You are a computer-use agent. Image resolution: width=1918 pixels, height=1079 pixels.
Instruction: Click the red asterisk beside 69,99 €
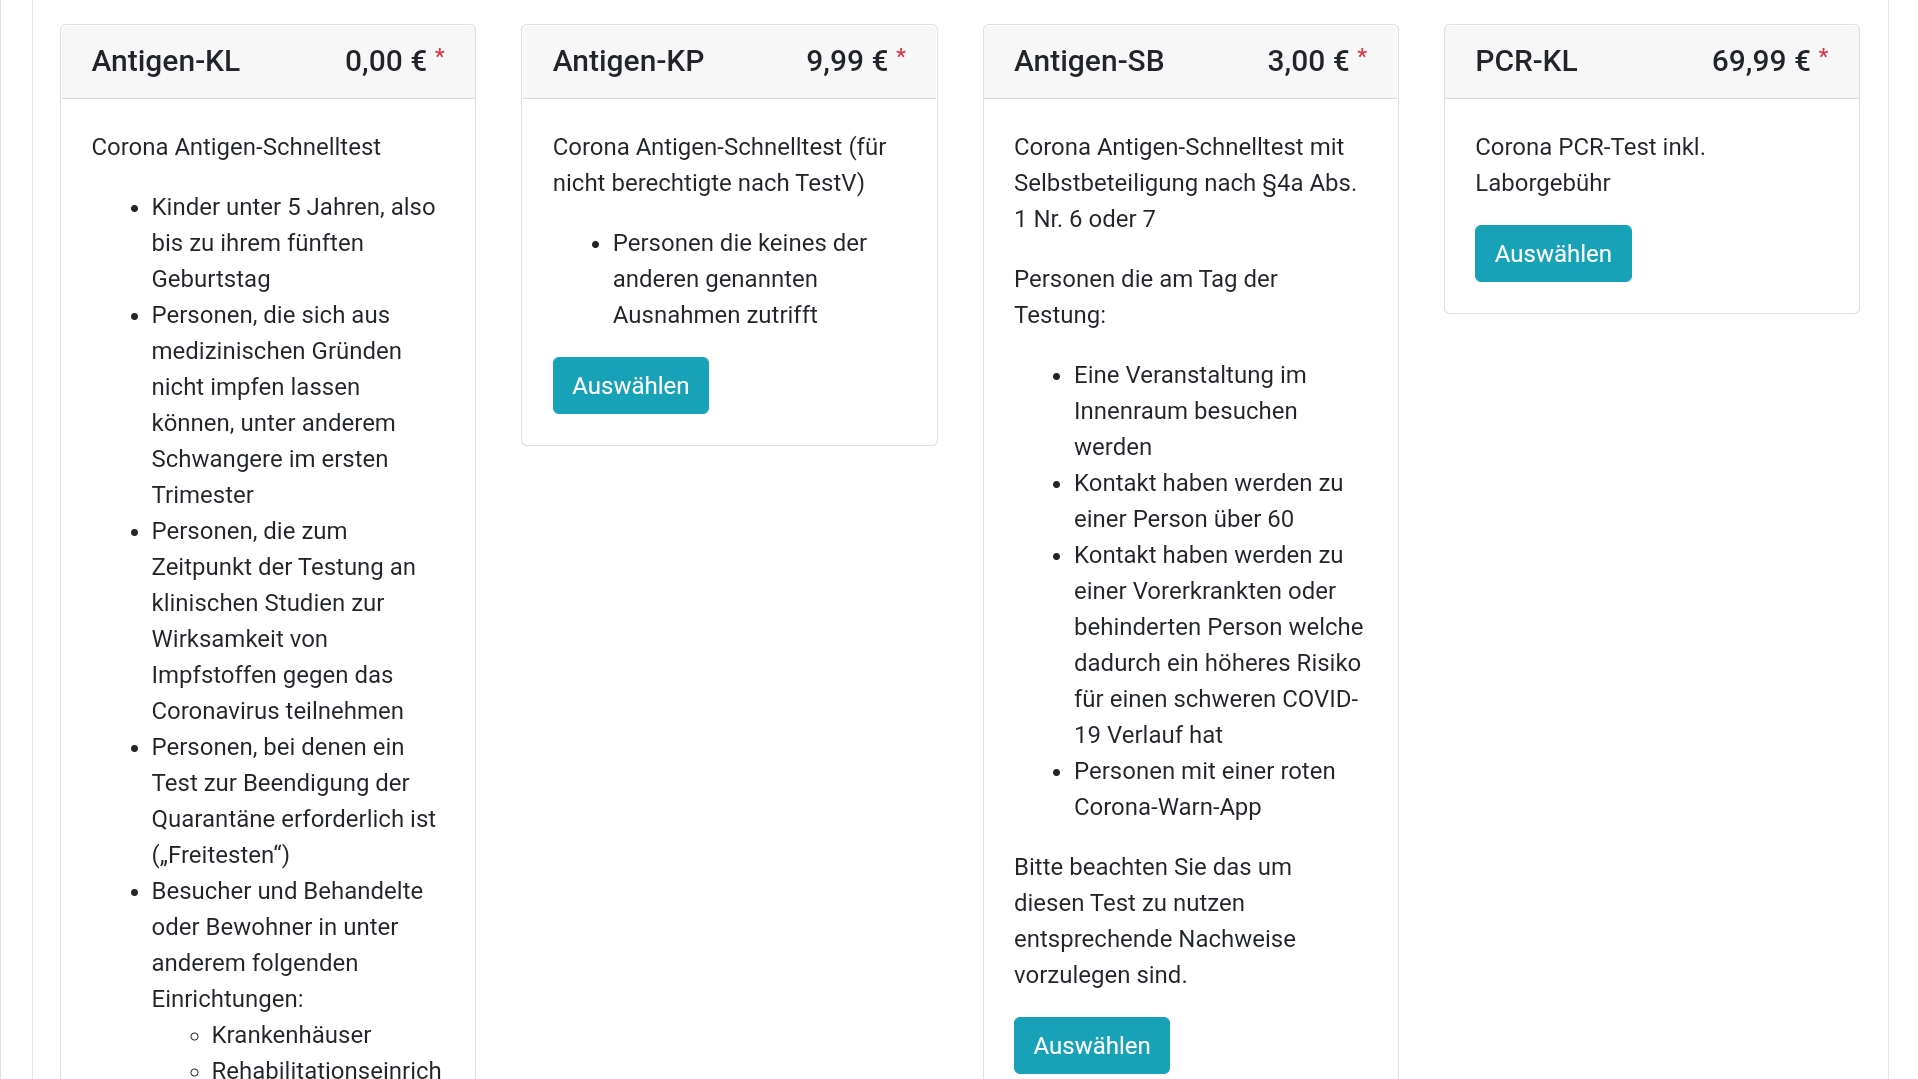coord(1823,55)
